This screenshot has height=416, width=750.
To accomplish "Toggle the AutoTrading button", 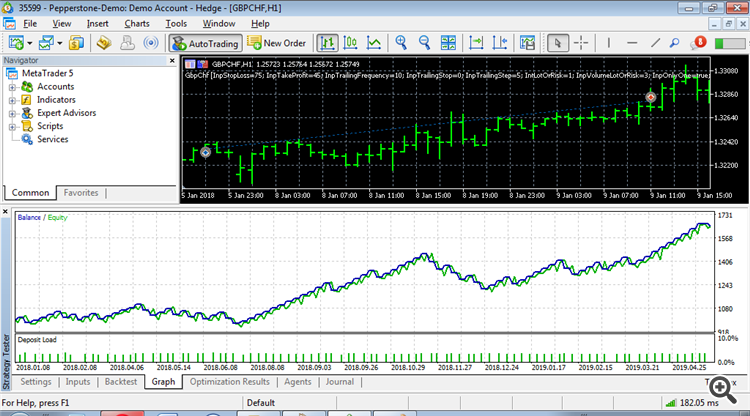I will [206, 43].
